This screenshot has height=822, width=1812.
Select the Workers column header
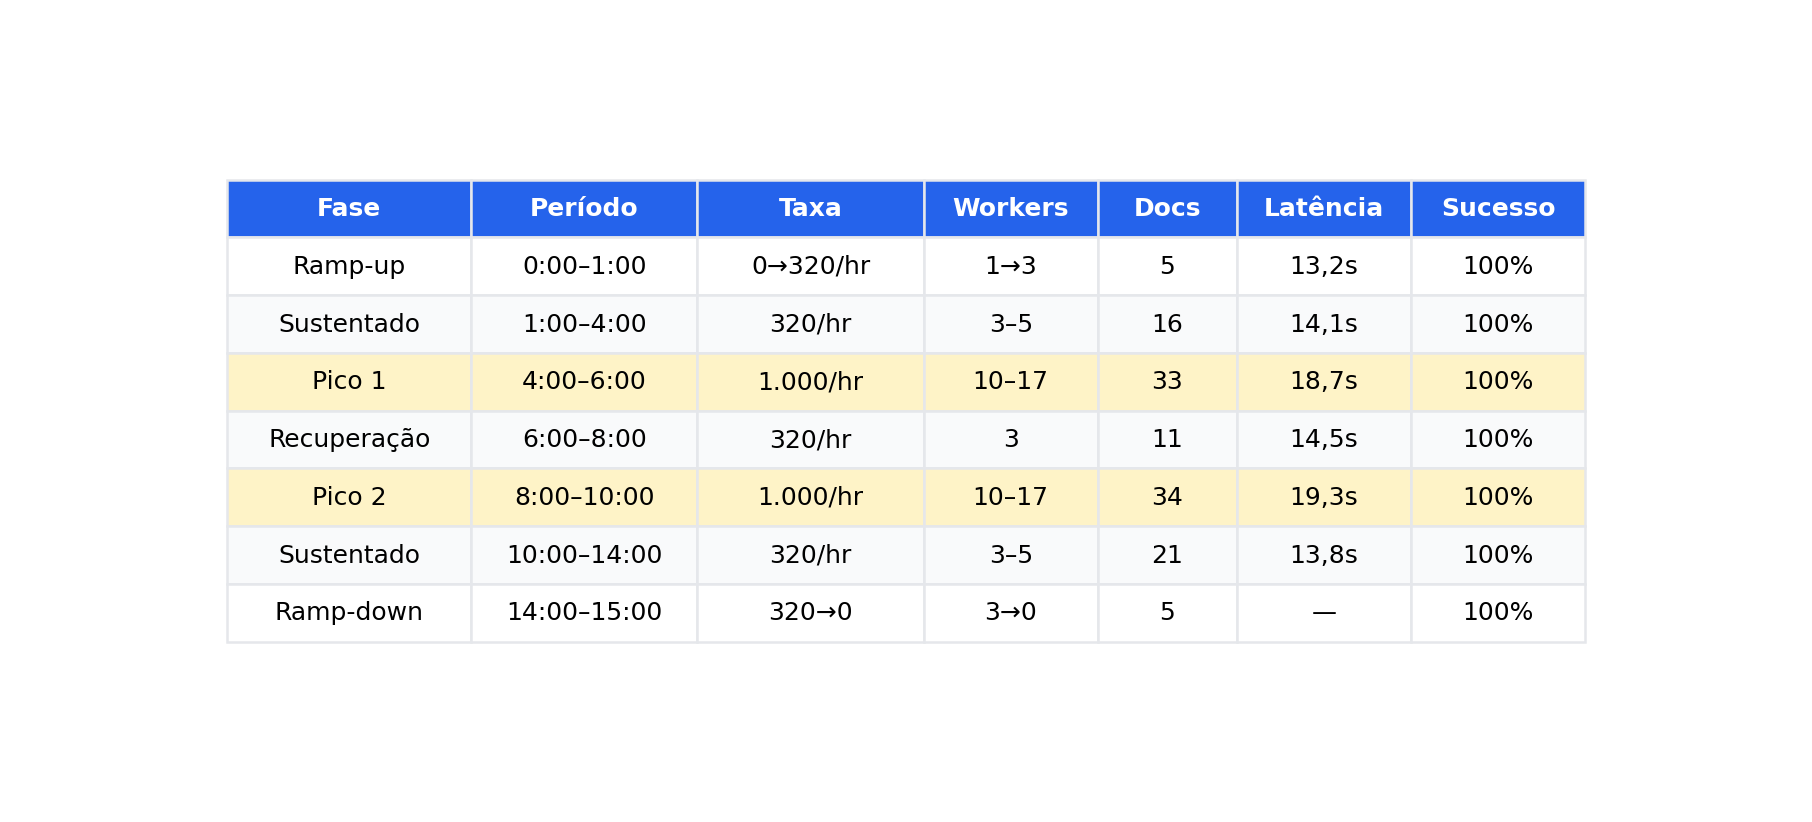(1011, 209)
